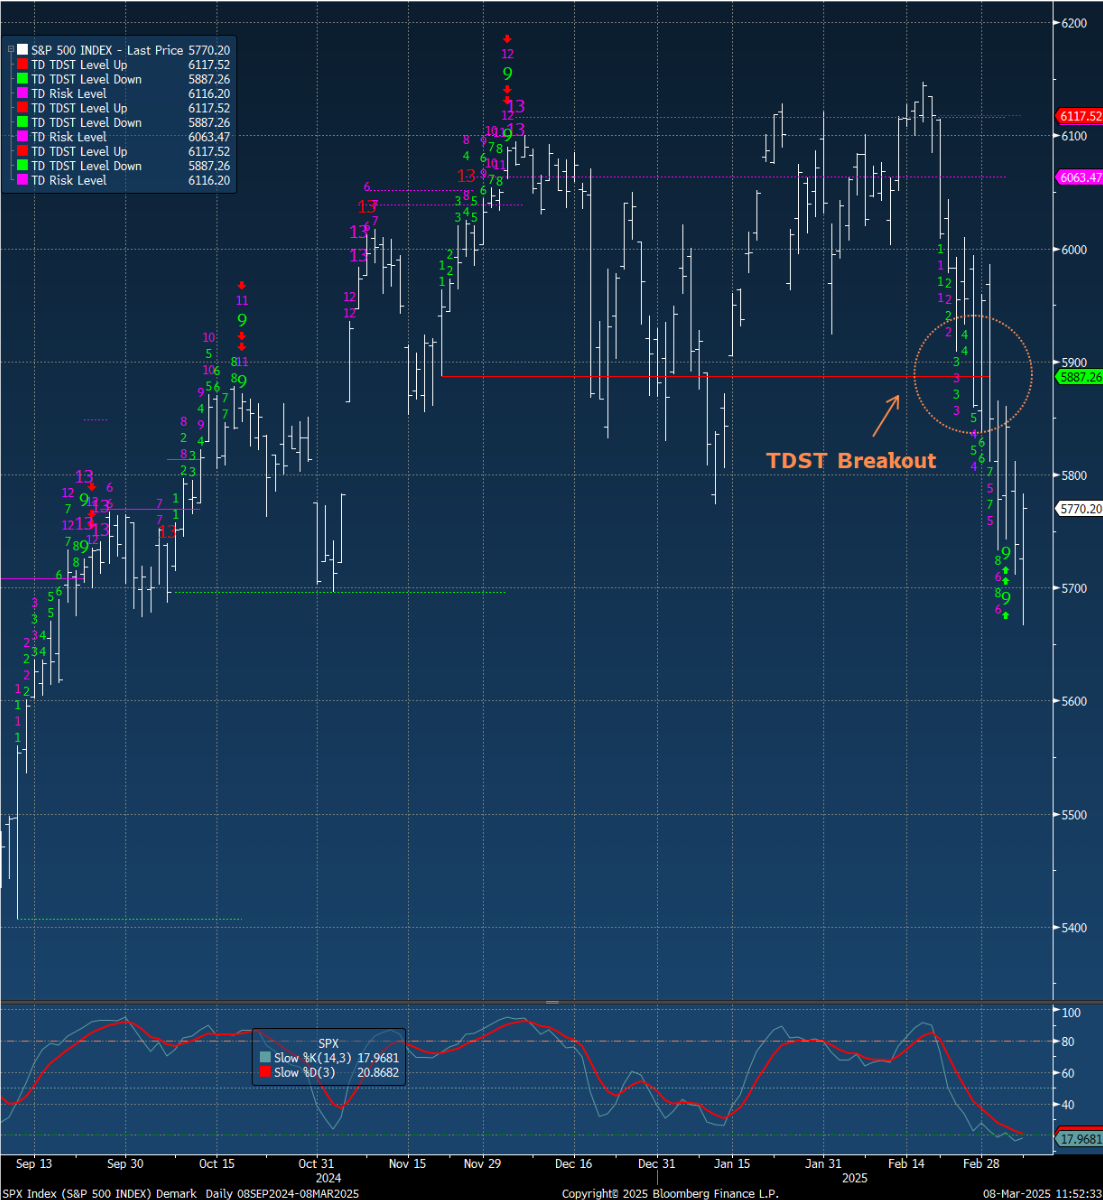
Task: Click the red 6117.52 price axis tag
Action: tap(1079, 116)
